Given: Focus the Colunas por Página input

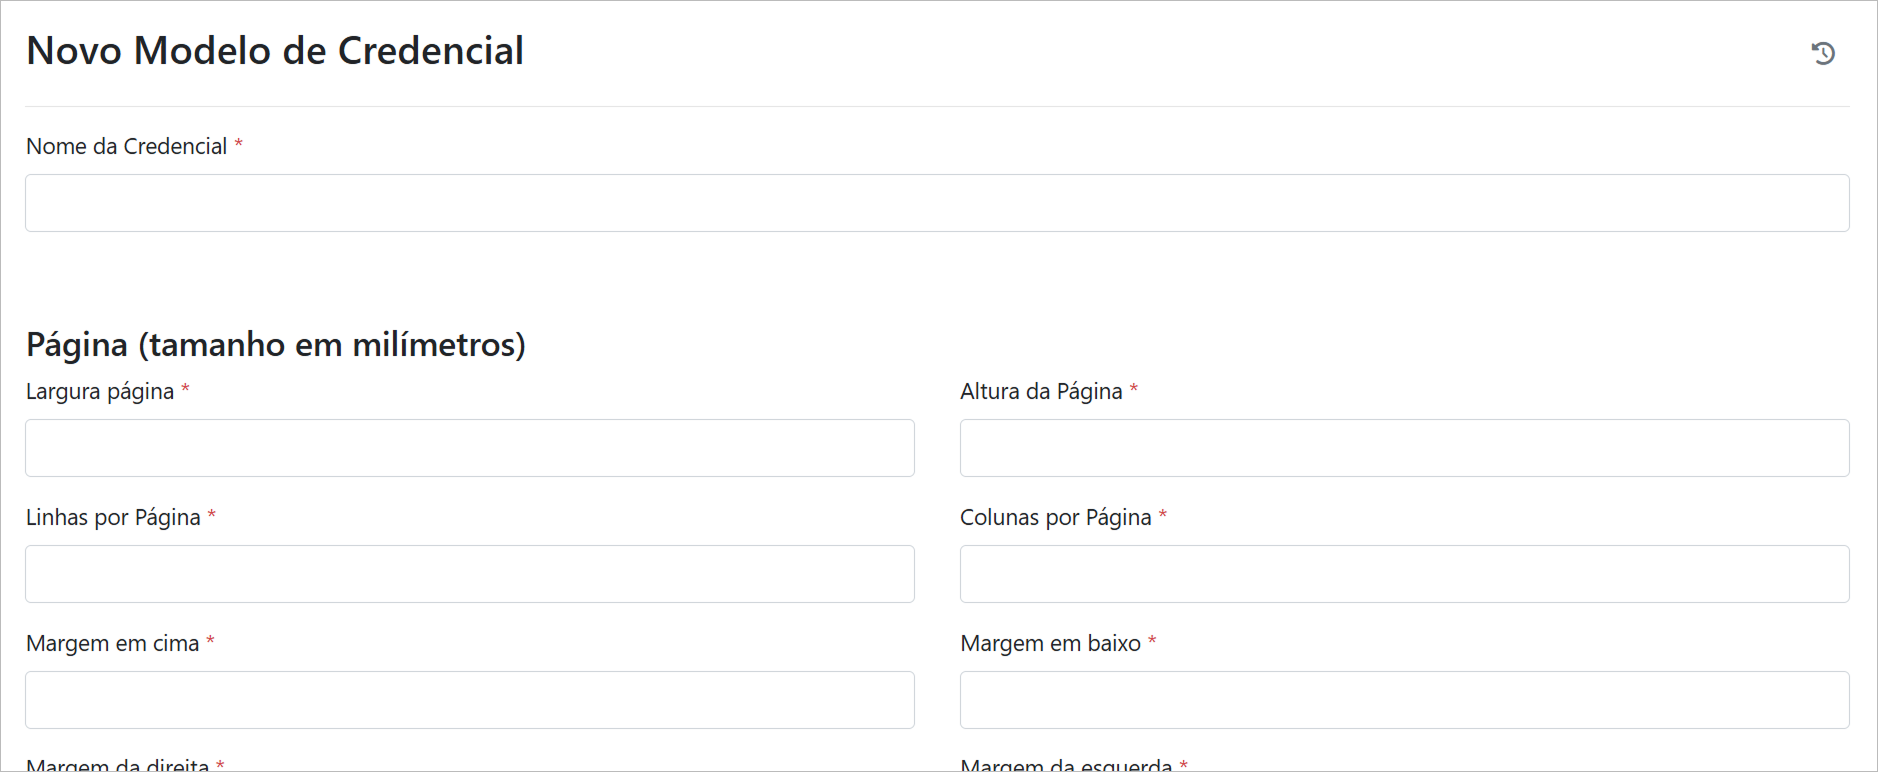Looking at the screenshot, I should [x=1404, y=574].
